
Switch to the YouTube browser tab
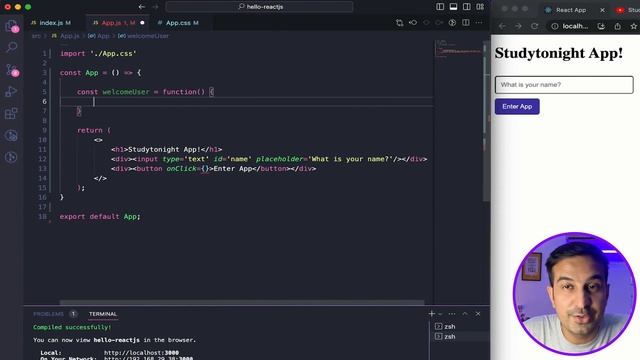pos(628,10)
